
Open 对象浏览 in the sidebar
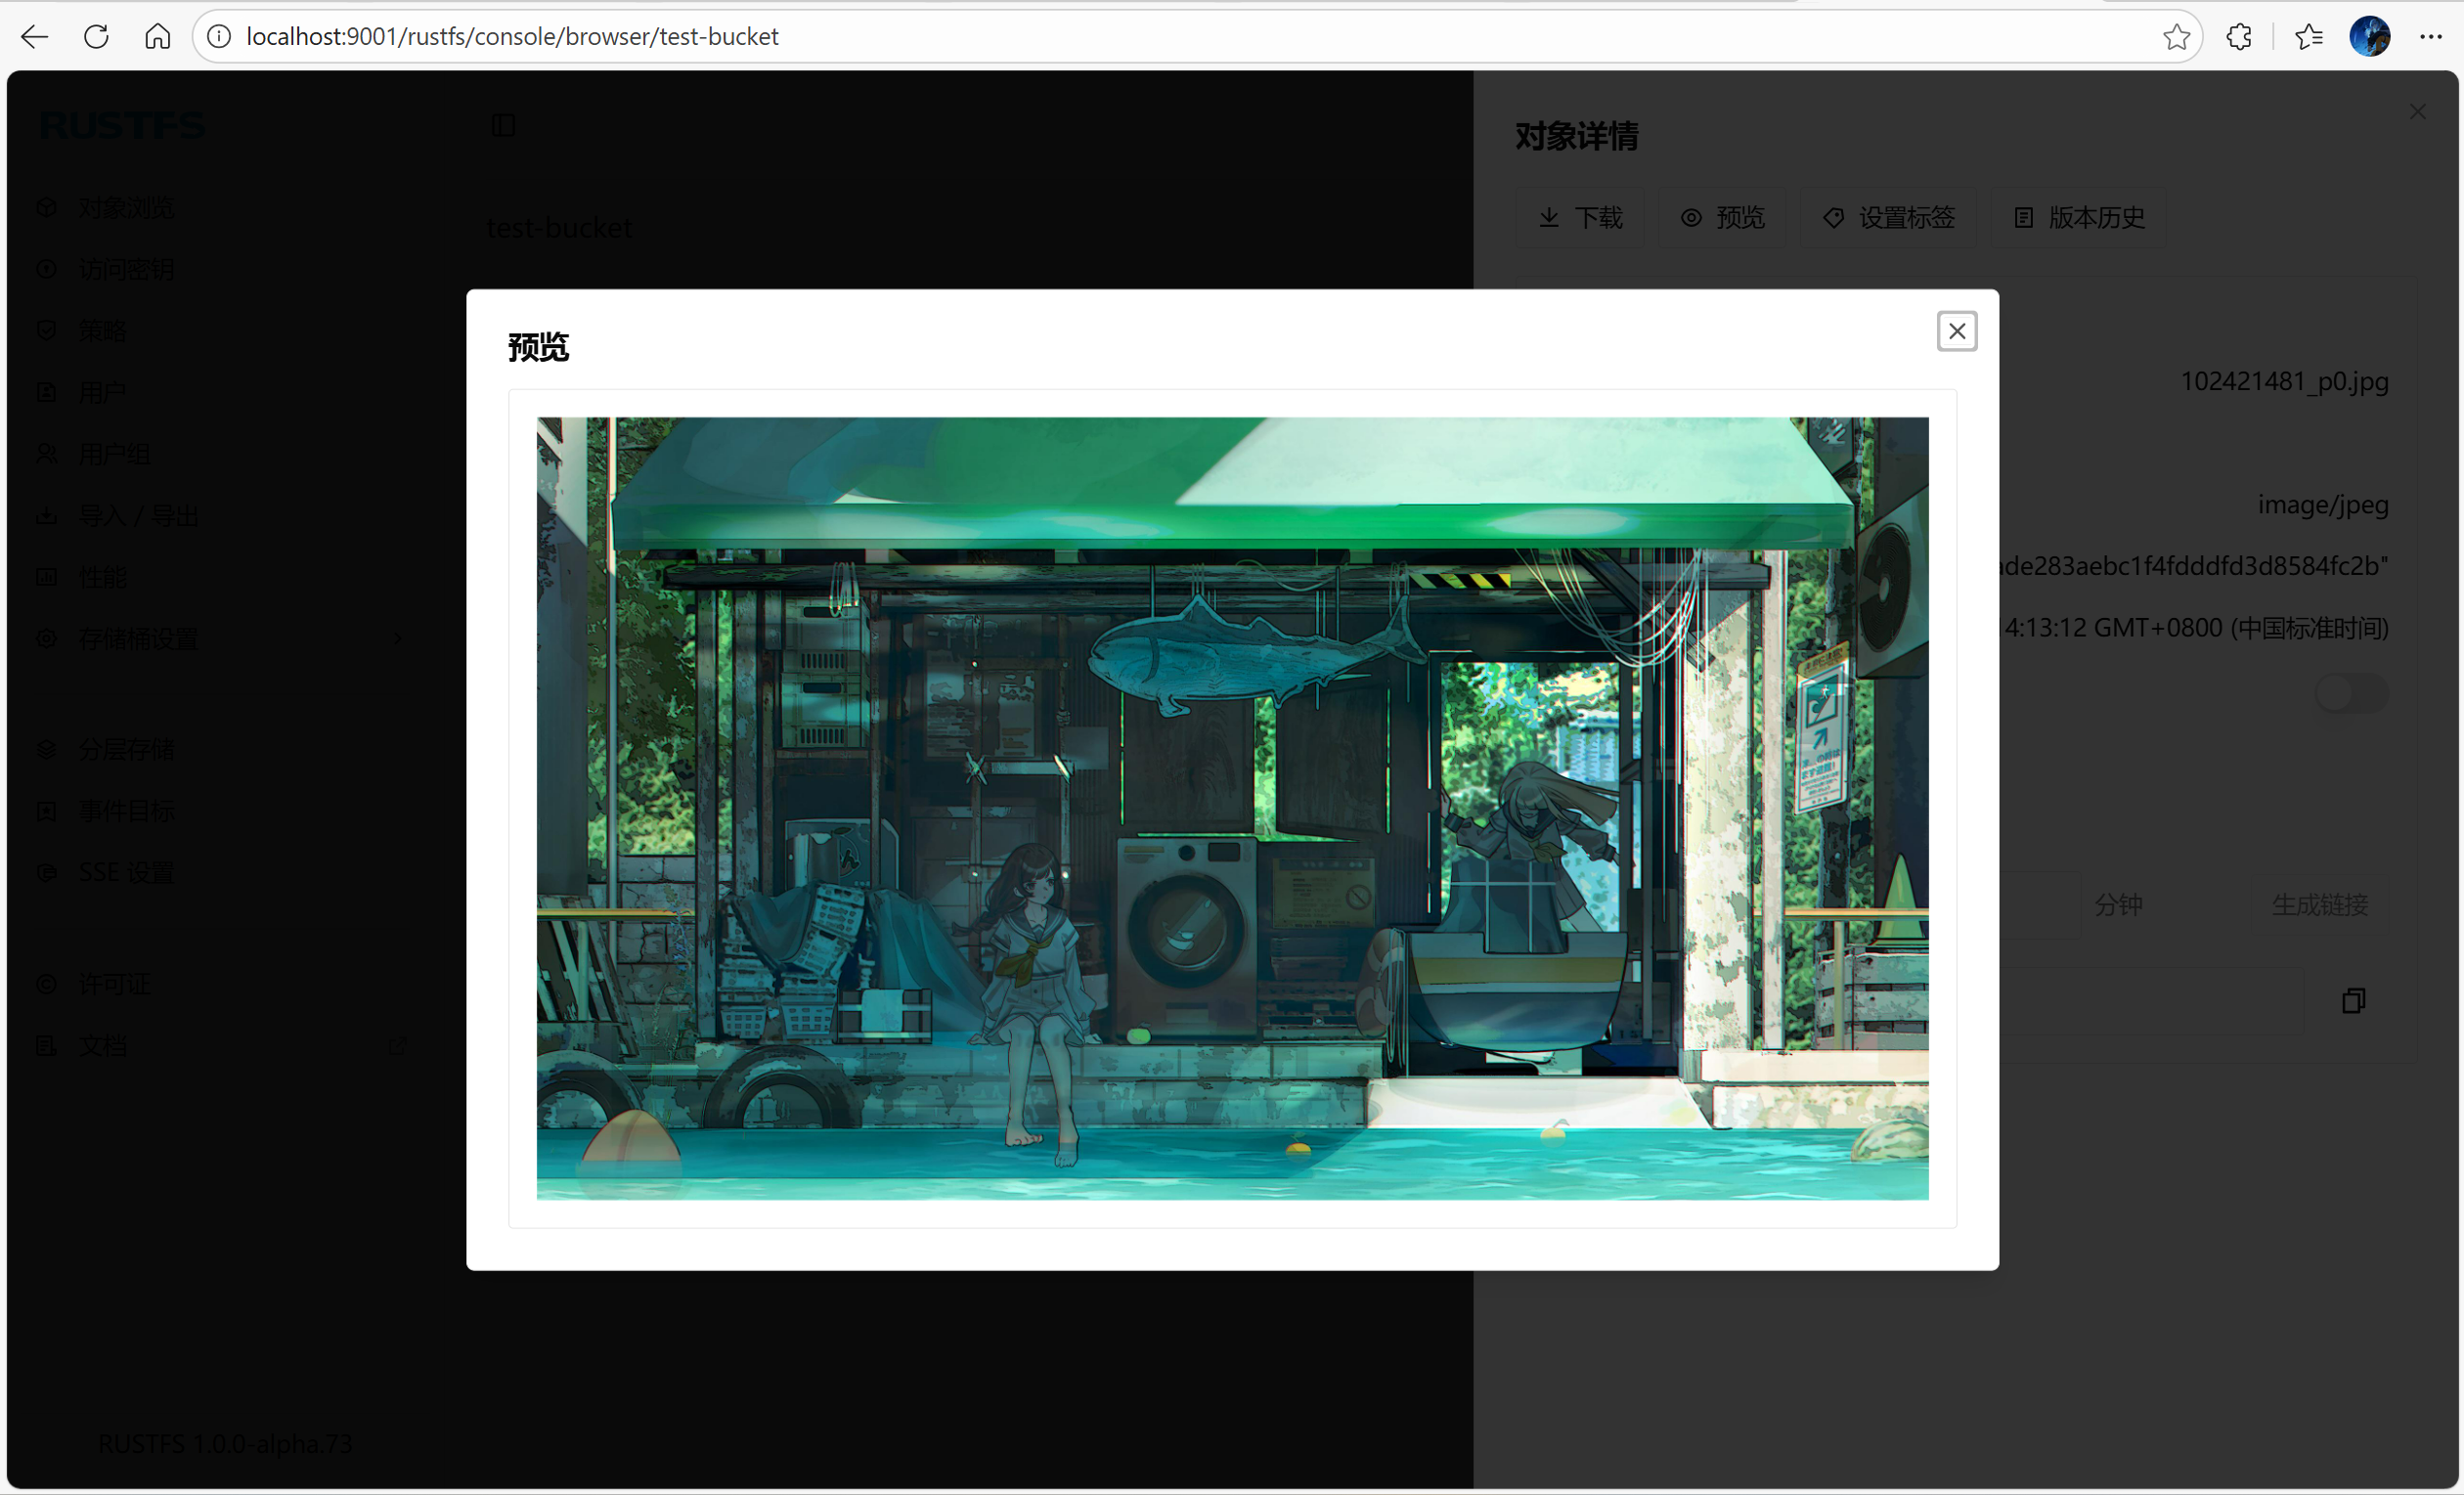coord(223,208)
